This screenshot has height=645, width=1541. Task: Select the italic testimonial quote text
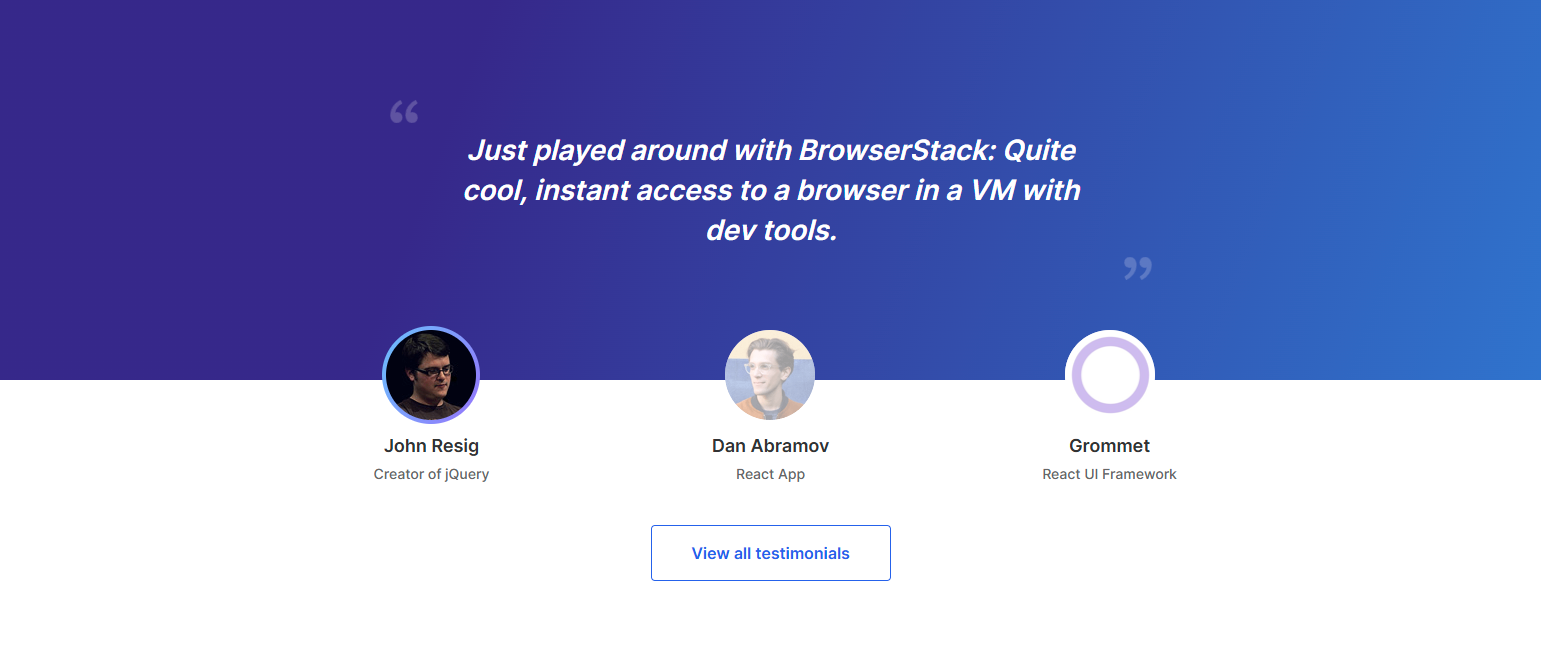coord(770,190)
